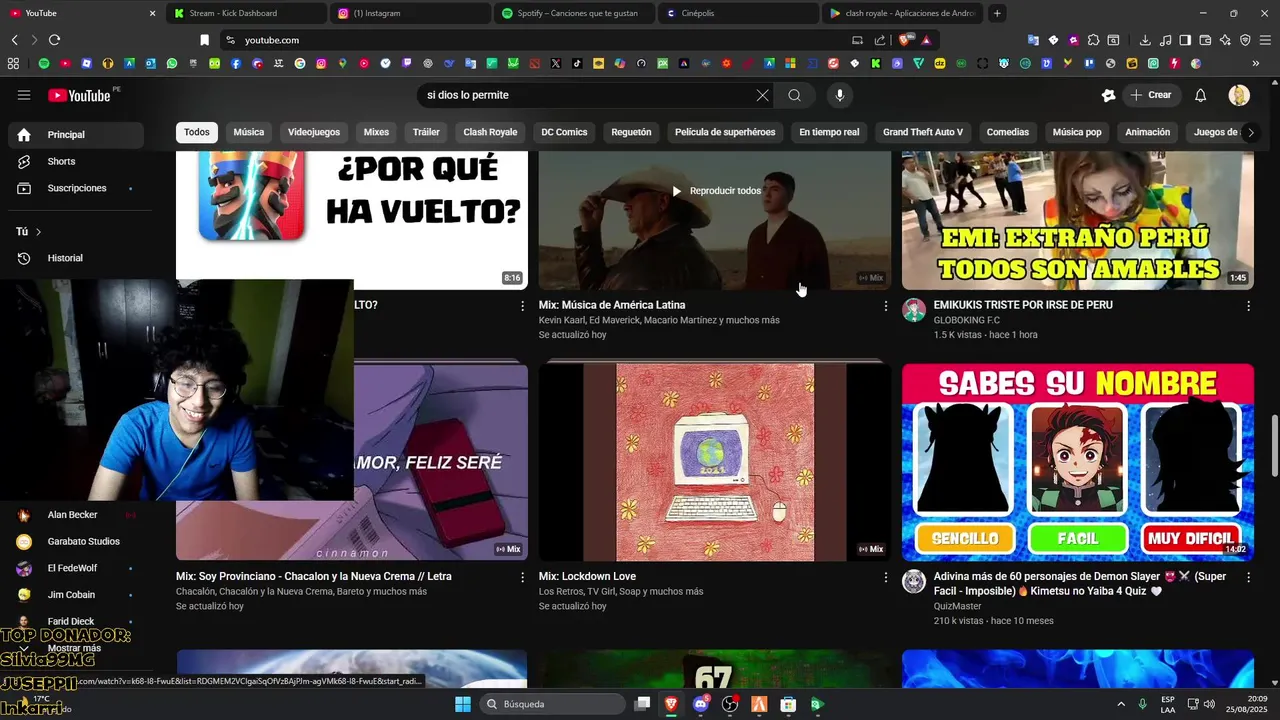
Task: Open options for Demon Slayer quiz video
Action: pyautogui.click(x=1248, y=577)
